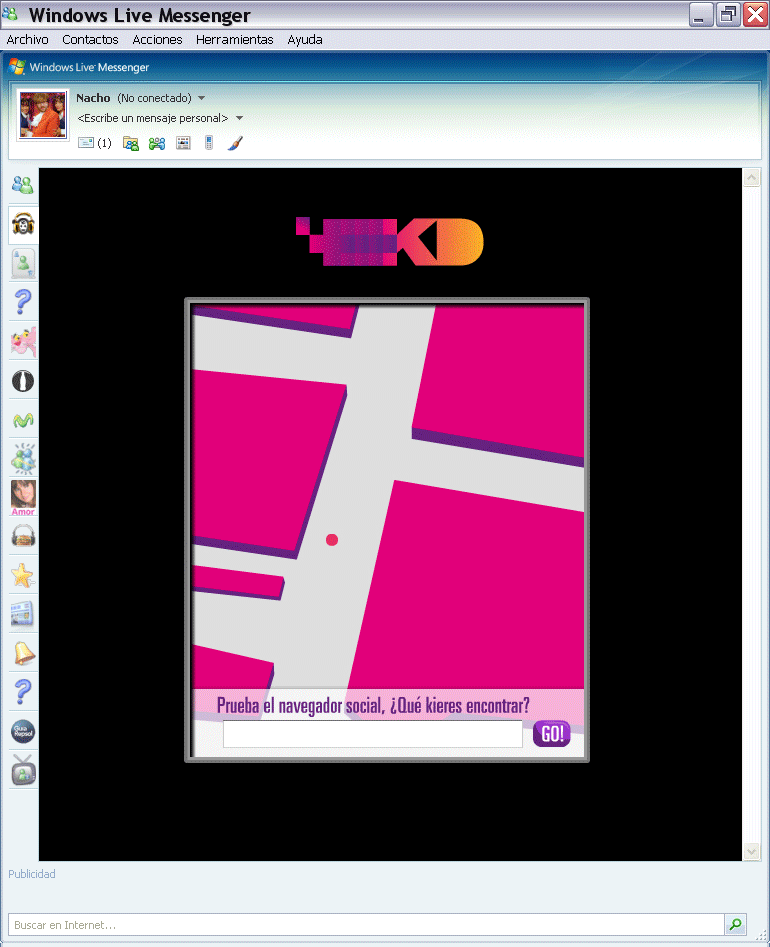The image size is (770, 947).
Task: Click the Pink Panther sidebar tab
Action: [22, 342]
